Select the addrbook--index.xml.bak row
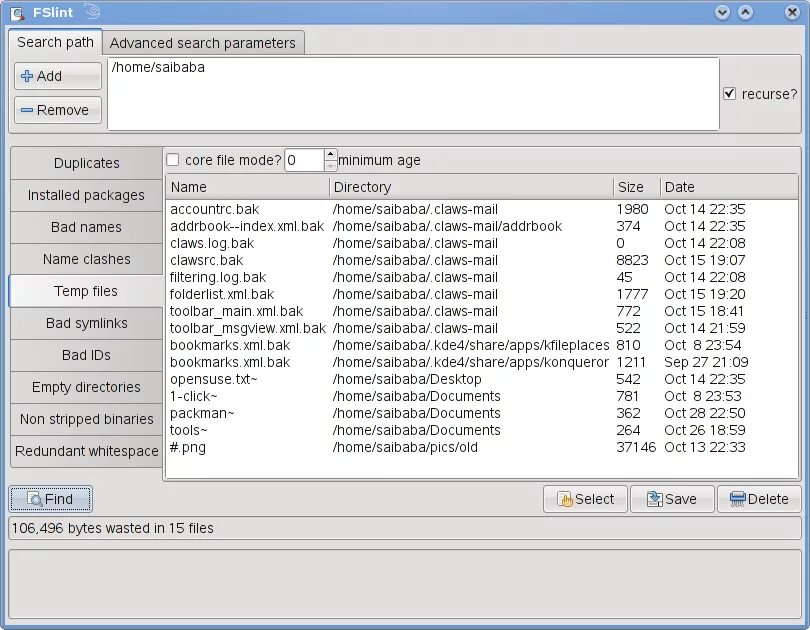810x630 pixels. [481, 226]
